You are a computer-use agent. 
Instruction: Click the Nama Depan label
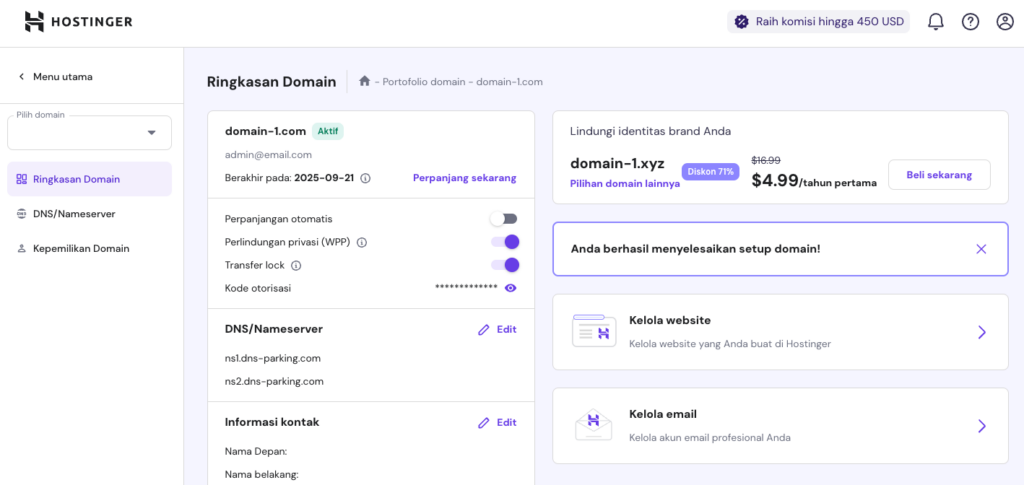coord(256,451)
